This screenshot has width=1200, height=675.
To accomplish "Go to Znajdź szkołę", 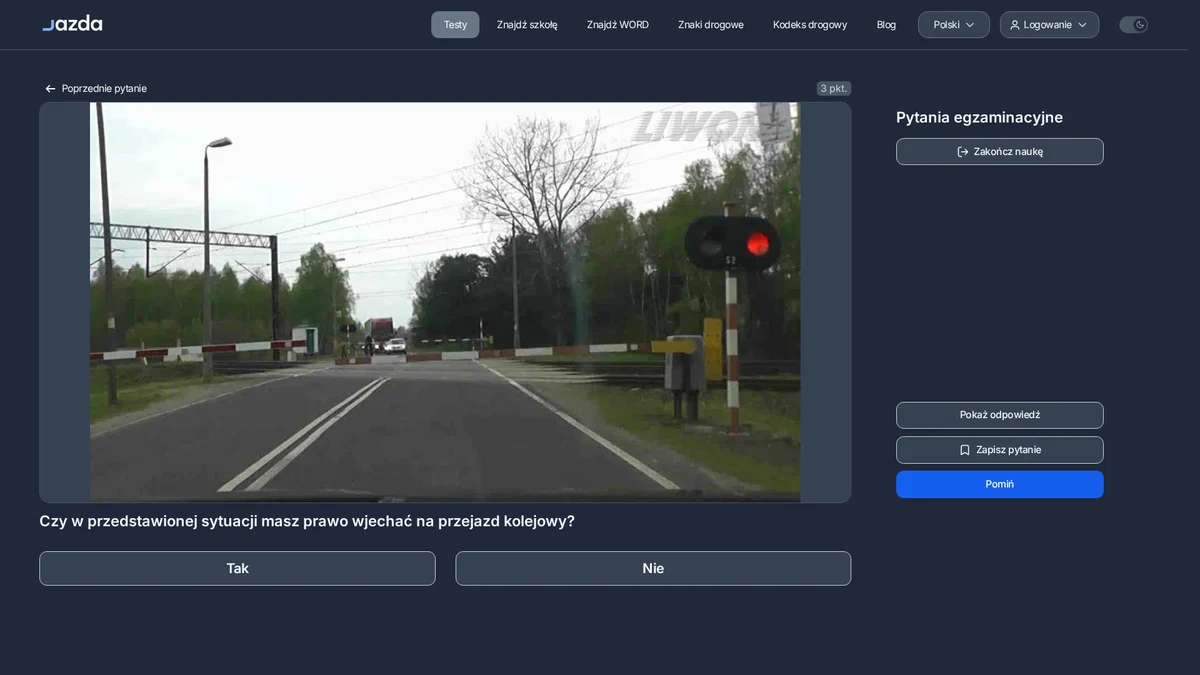I will pos(527,25).
